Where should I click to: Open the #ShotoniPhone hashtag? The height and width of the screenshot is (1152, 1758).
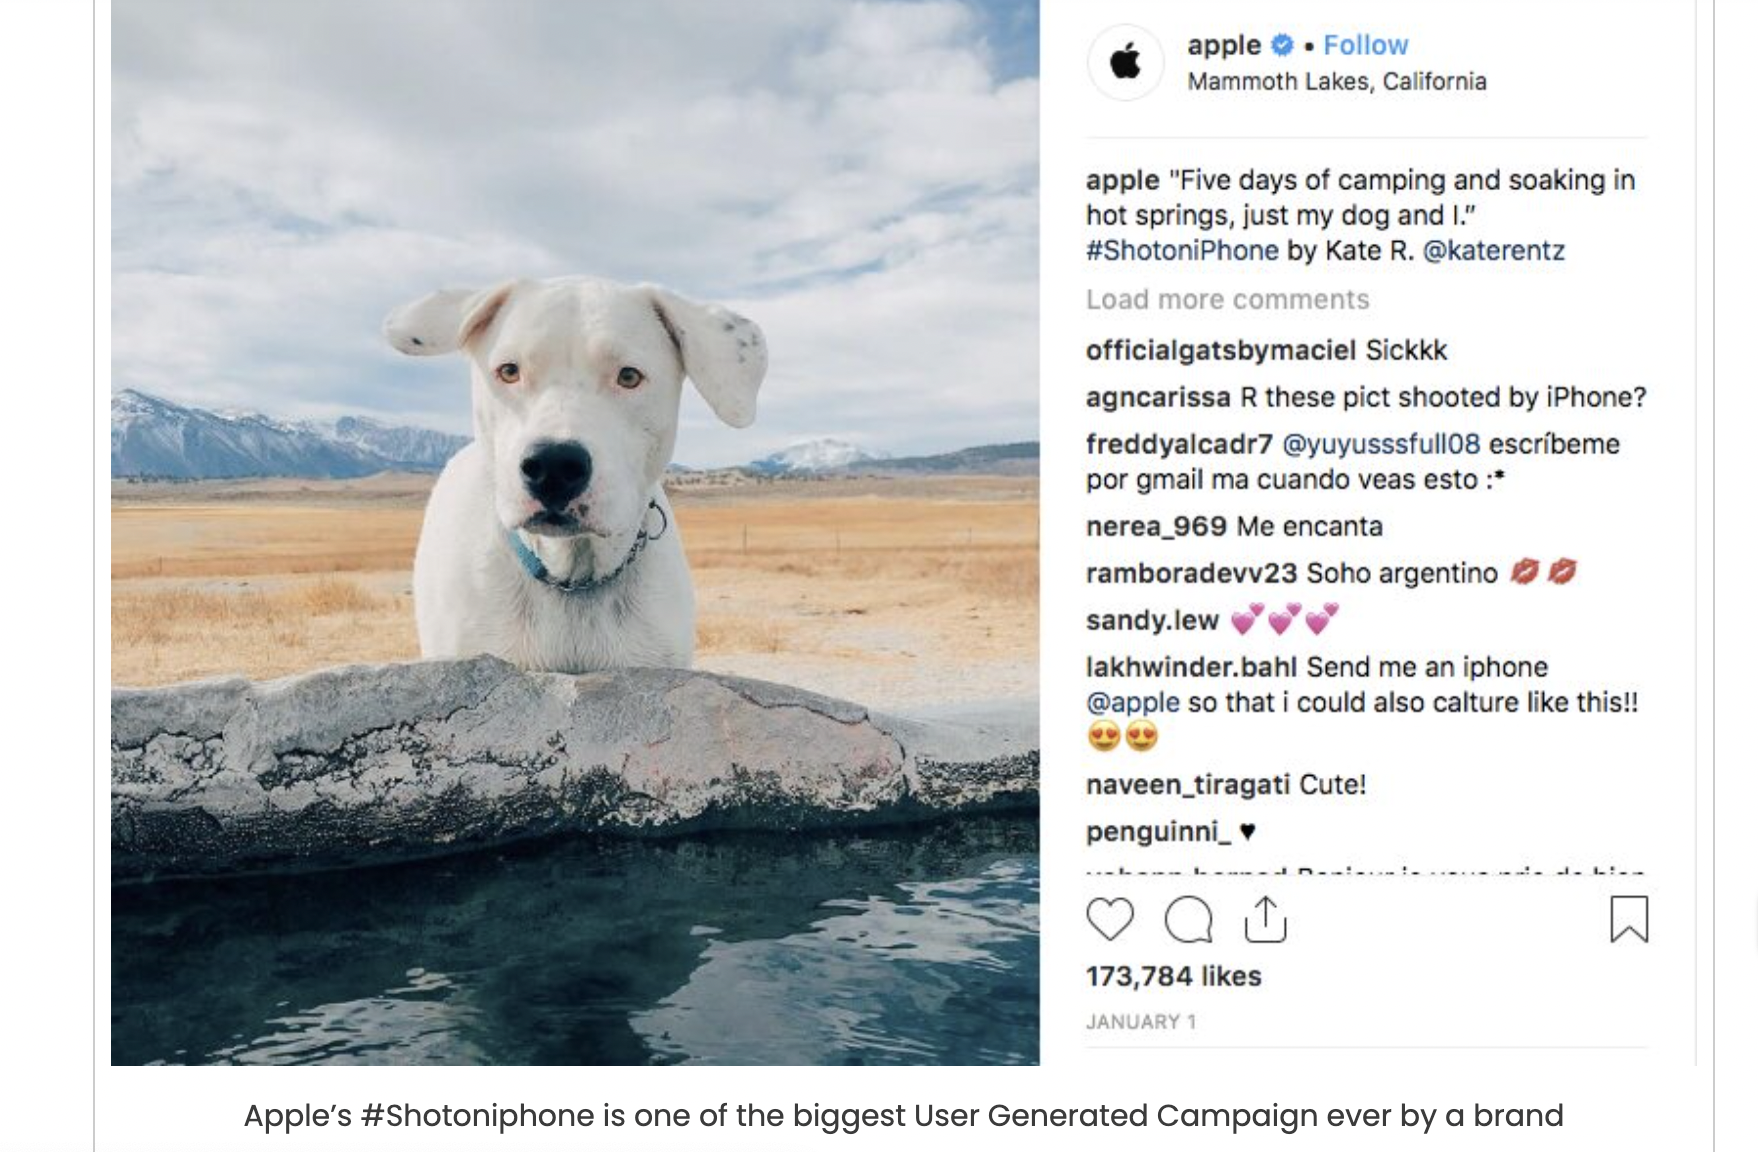(1182, 250)
